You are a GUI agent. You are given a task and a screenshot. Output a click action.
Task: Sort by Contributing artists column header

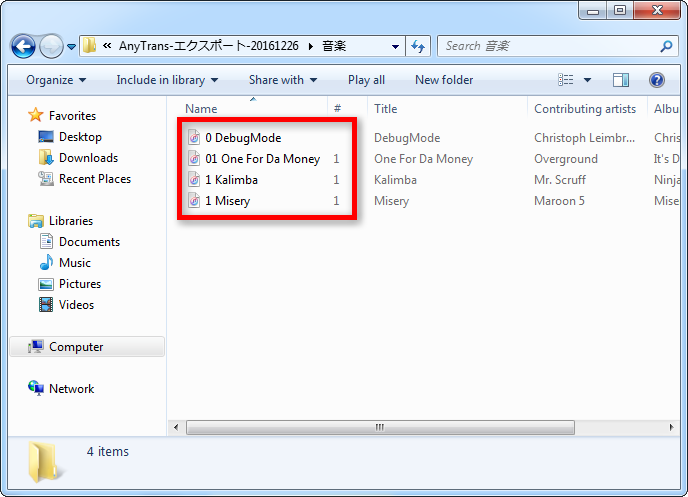point(585,108)
